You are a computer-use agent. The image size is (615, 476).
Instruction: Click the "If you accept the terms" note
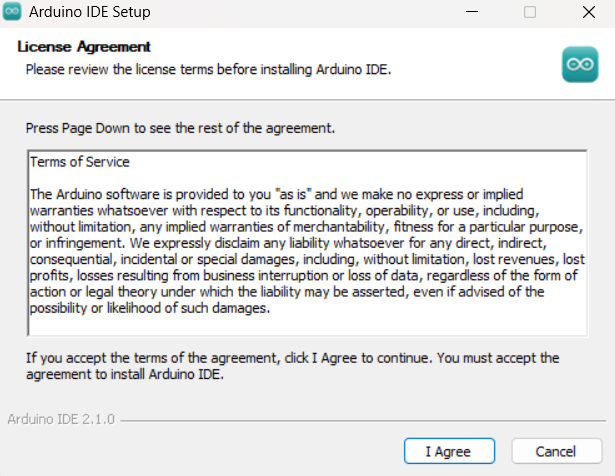tap(293, 365)
